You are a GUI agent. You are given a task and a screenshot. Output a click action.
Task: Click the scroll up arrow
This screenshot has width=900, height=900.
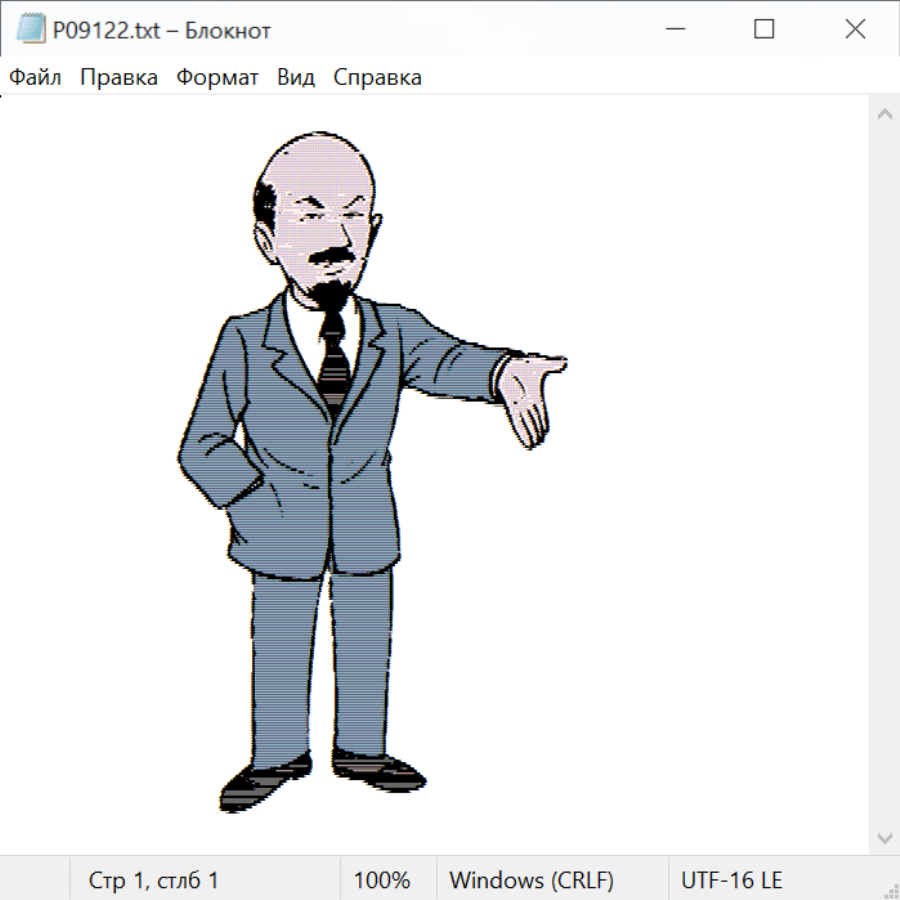click(884, 115)
